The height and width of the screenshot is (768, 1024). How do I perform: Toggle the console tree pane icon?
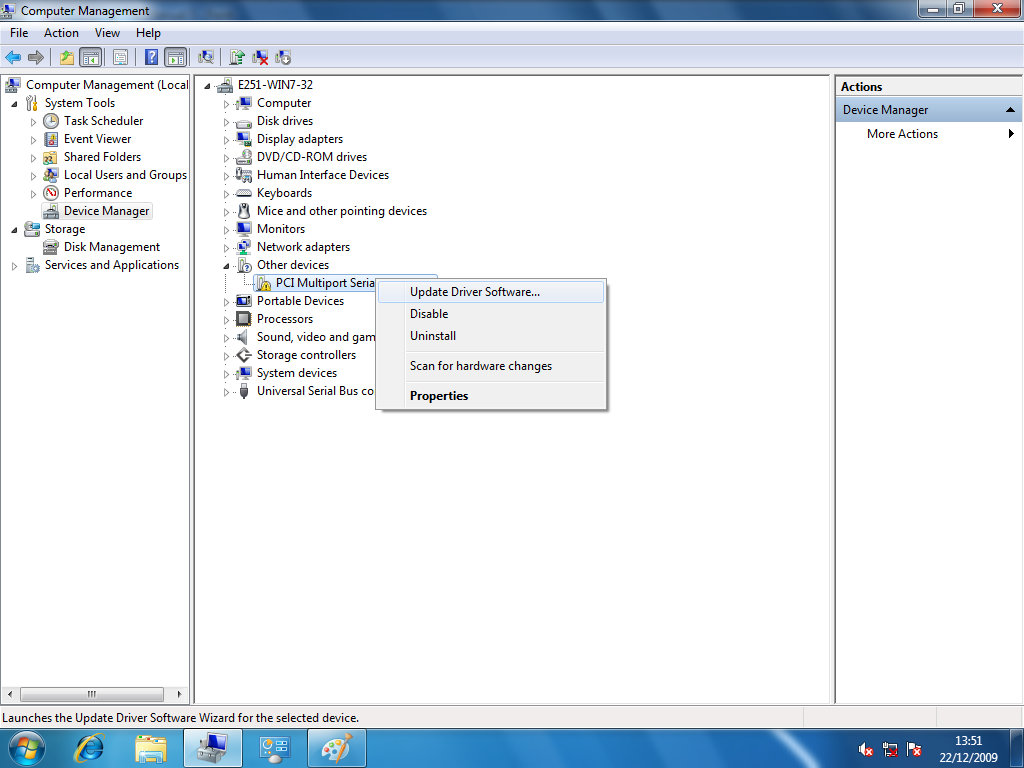(90, 57)
